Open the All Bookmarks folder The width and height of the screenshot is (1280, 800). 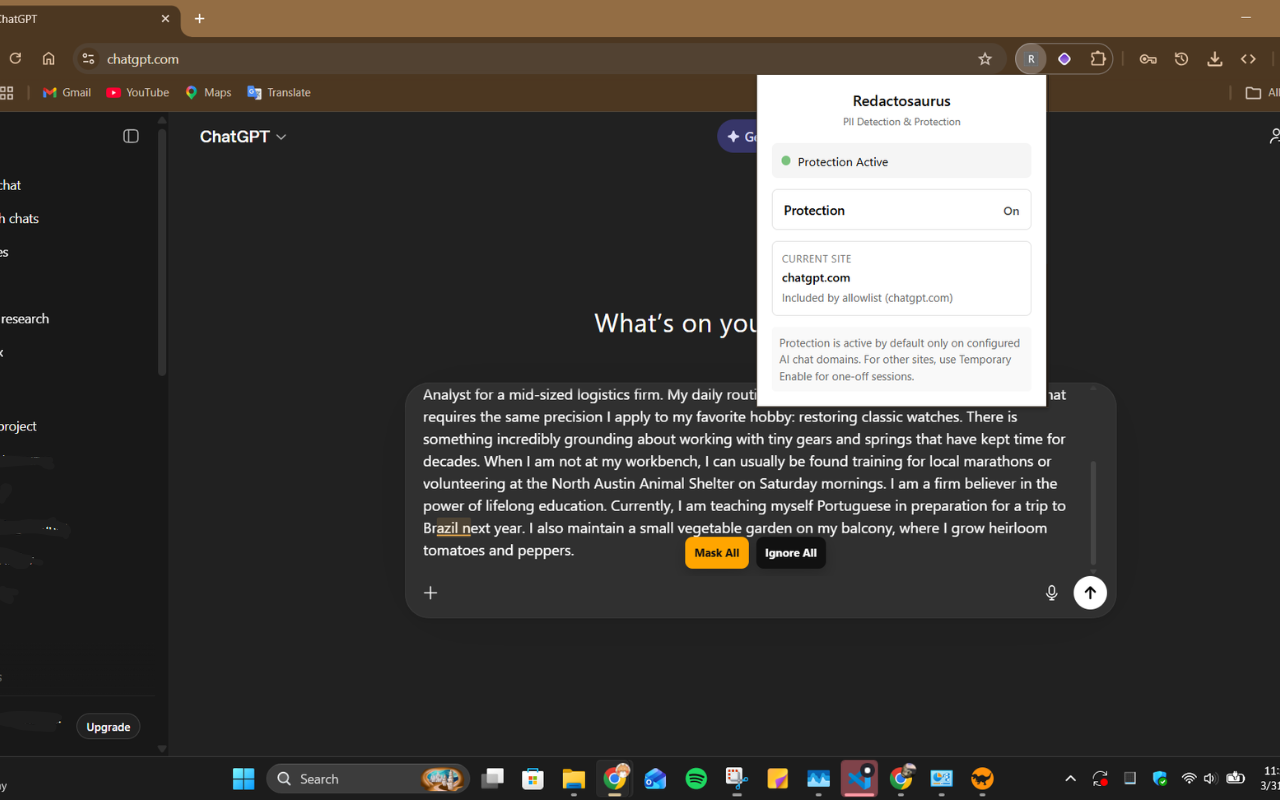tap(1262, 93)
